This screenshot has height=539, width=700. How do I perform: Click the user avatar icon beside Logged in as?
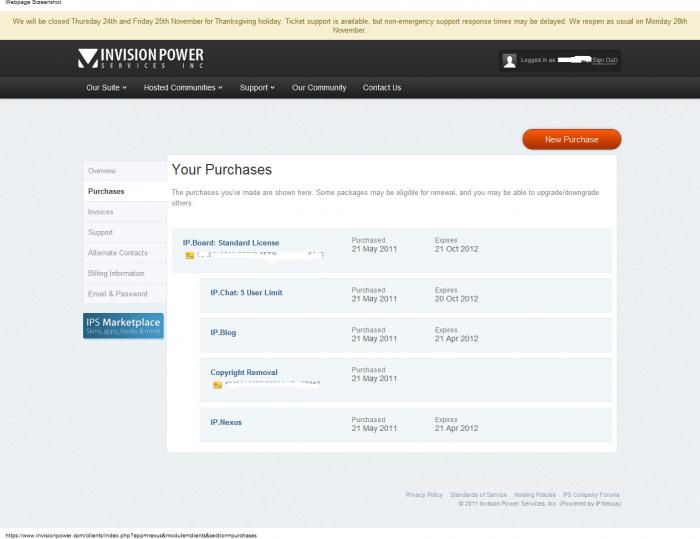tap(509, 60)
